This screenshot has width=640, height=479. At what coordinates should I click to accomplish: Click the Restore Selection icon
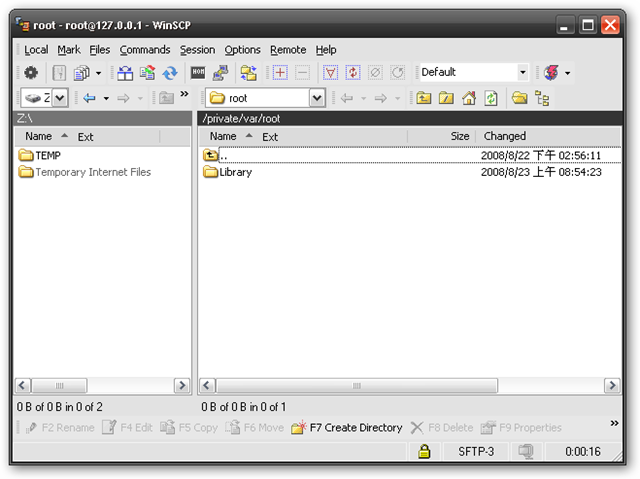[398, 73]
